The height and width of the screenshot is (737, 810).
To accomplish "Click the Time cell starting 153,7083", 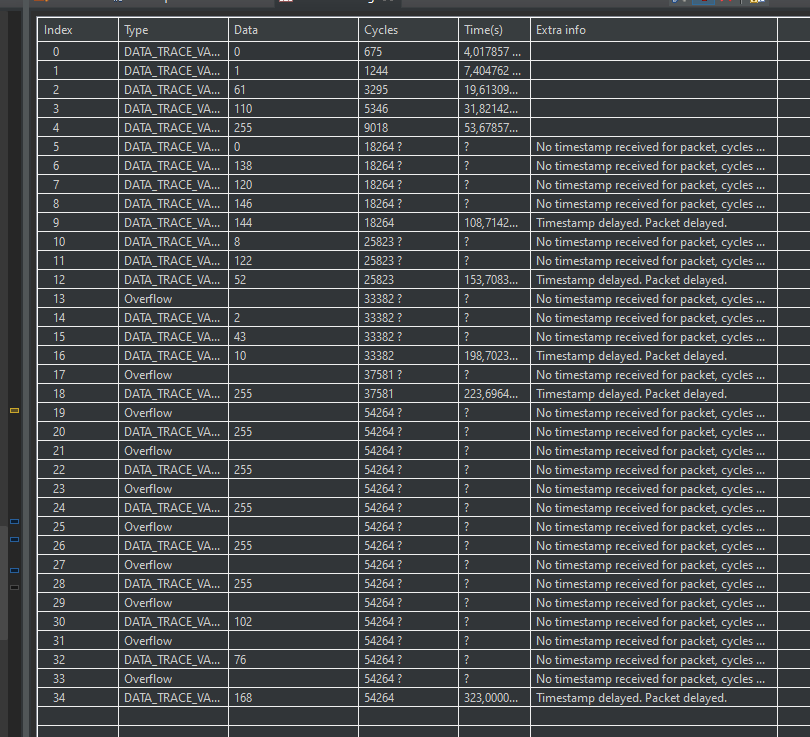I will click(494, 280).
